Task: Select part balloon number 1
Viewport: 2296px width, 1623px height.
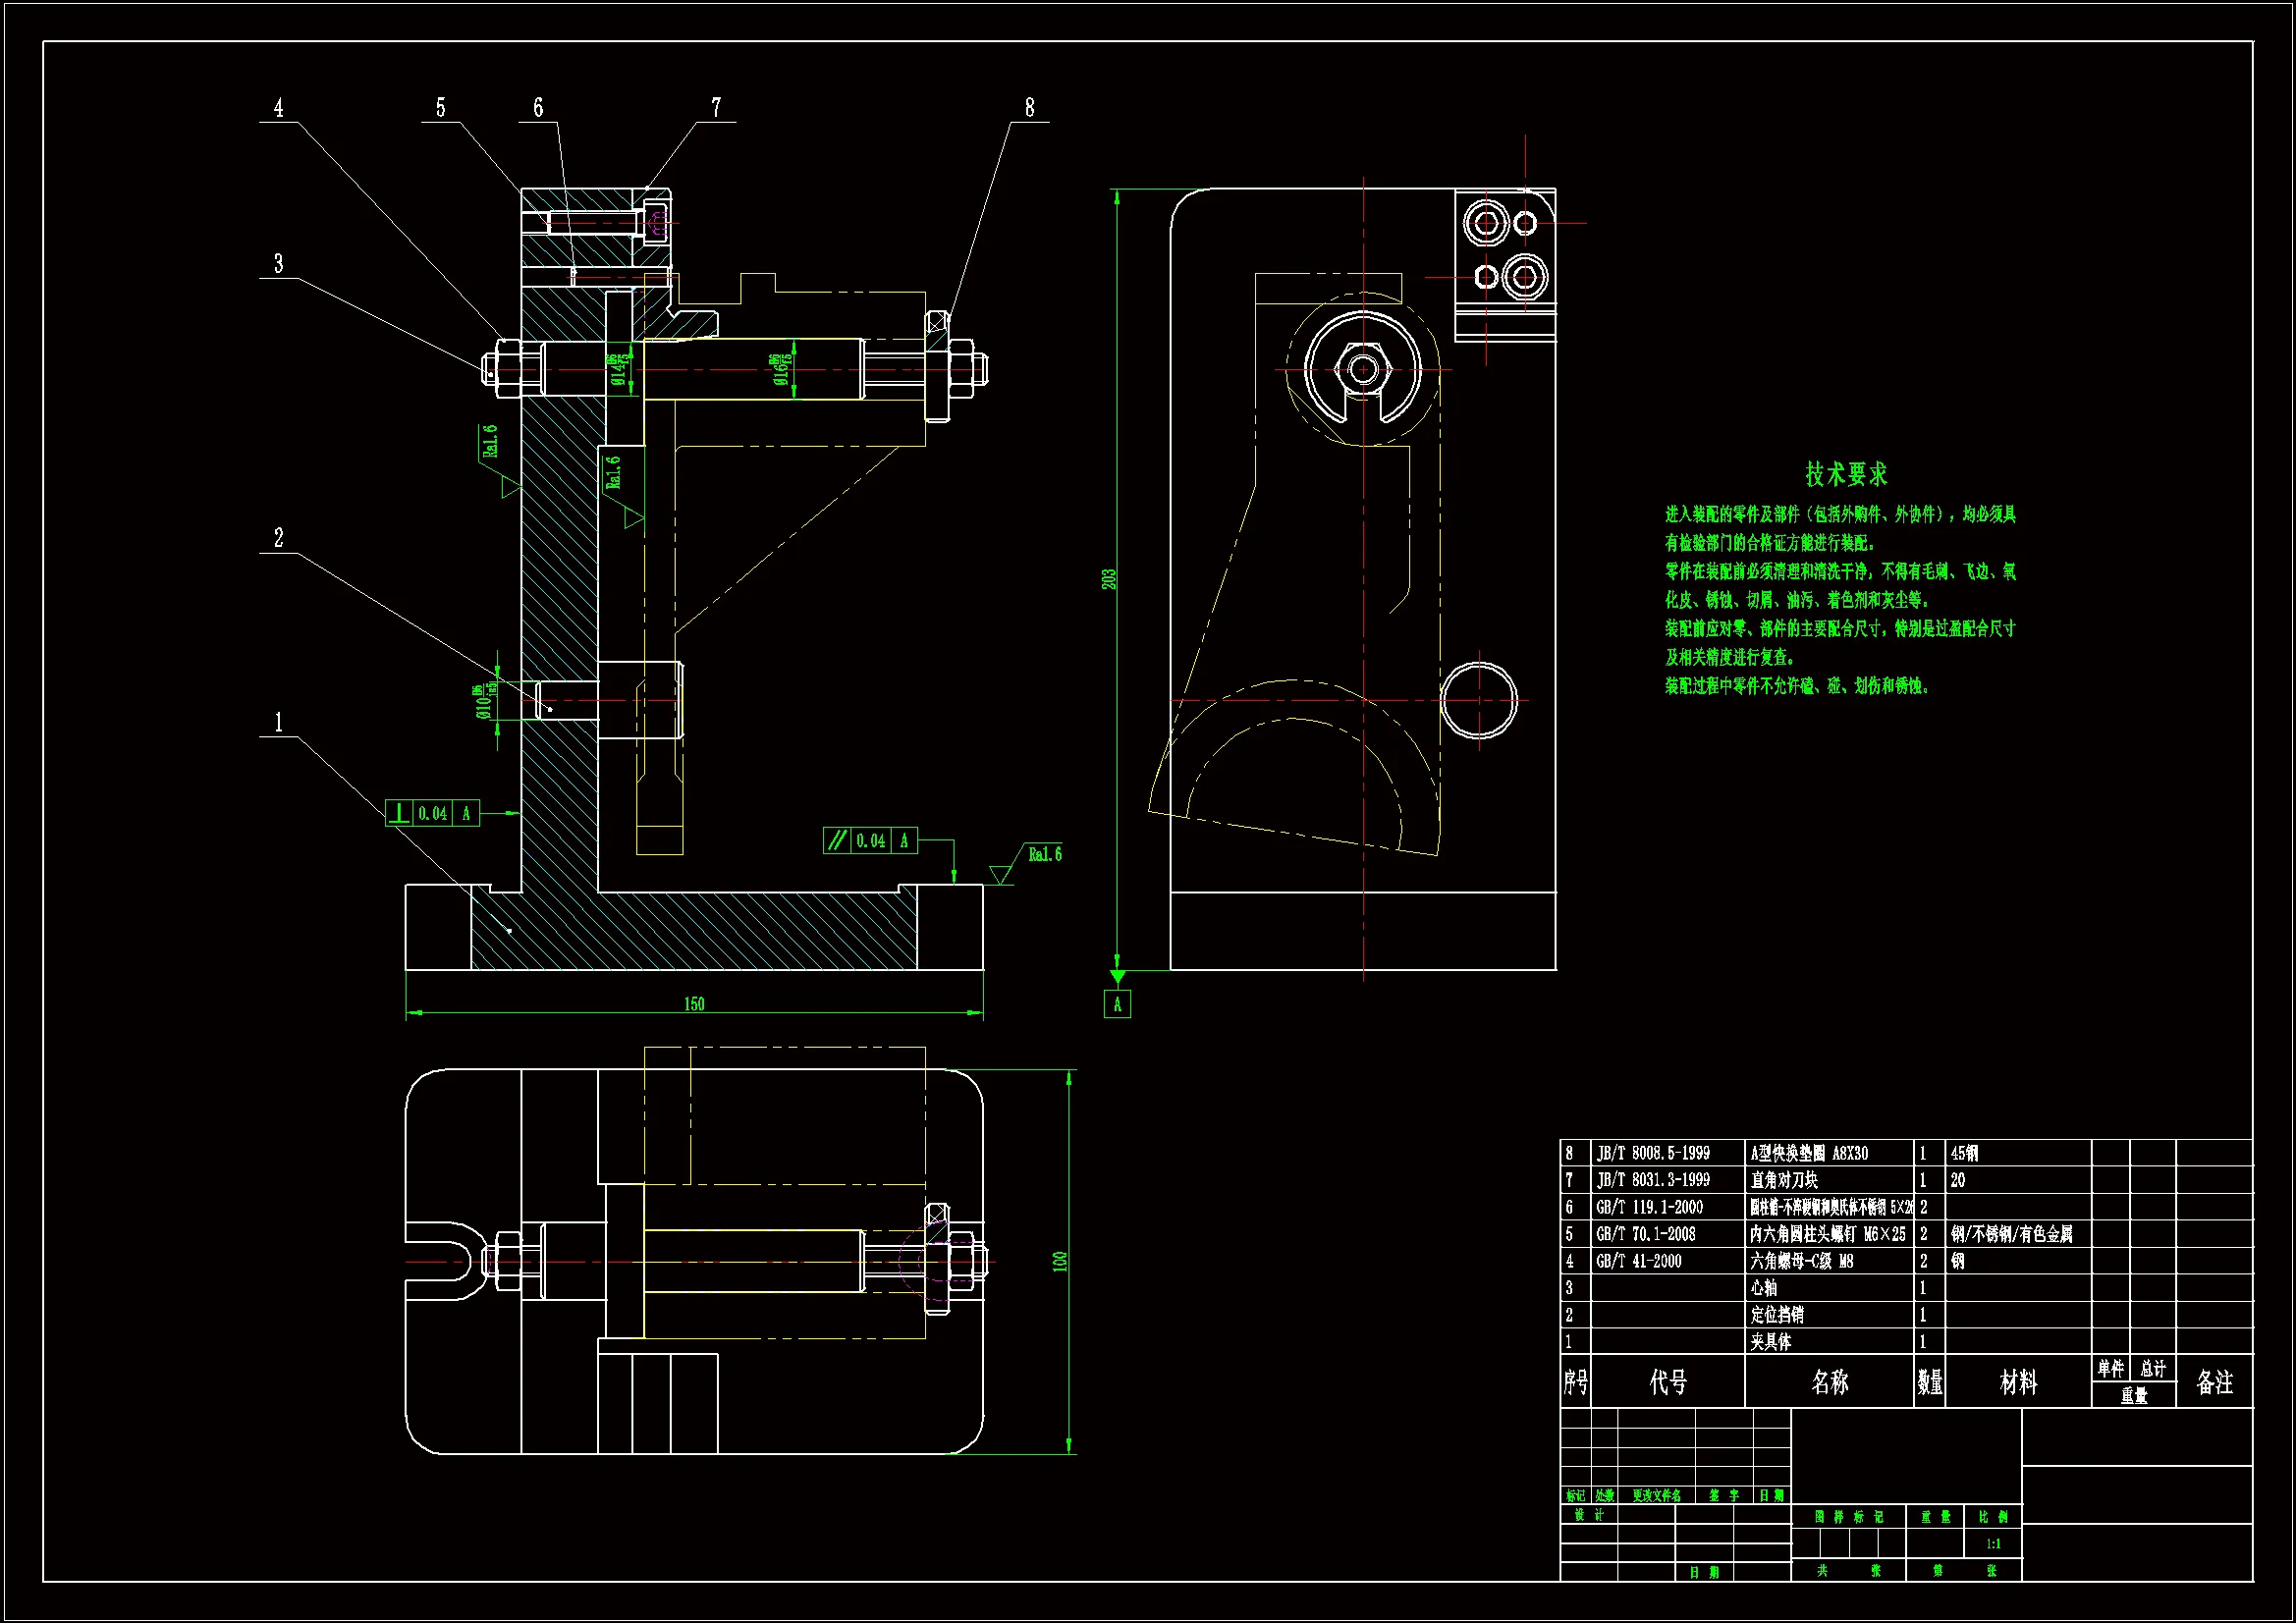Action: 278,722
